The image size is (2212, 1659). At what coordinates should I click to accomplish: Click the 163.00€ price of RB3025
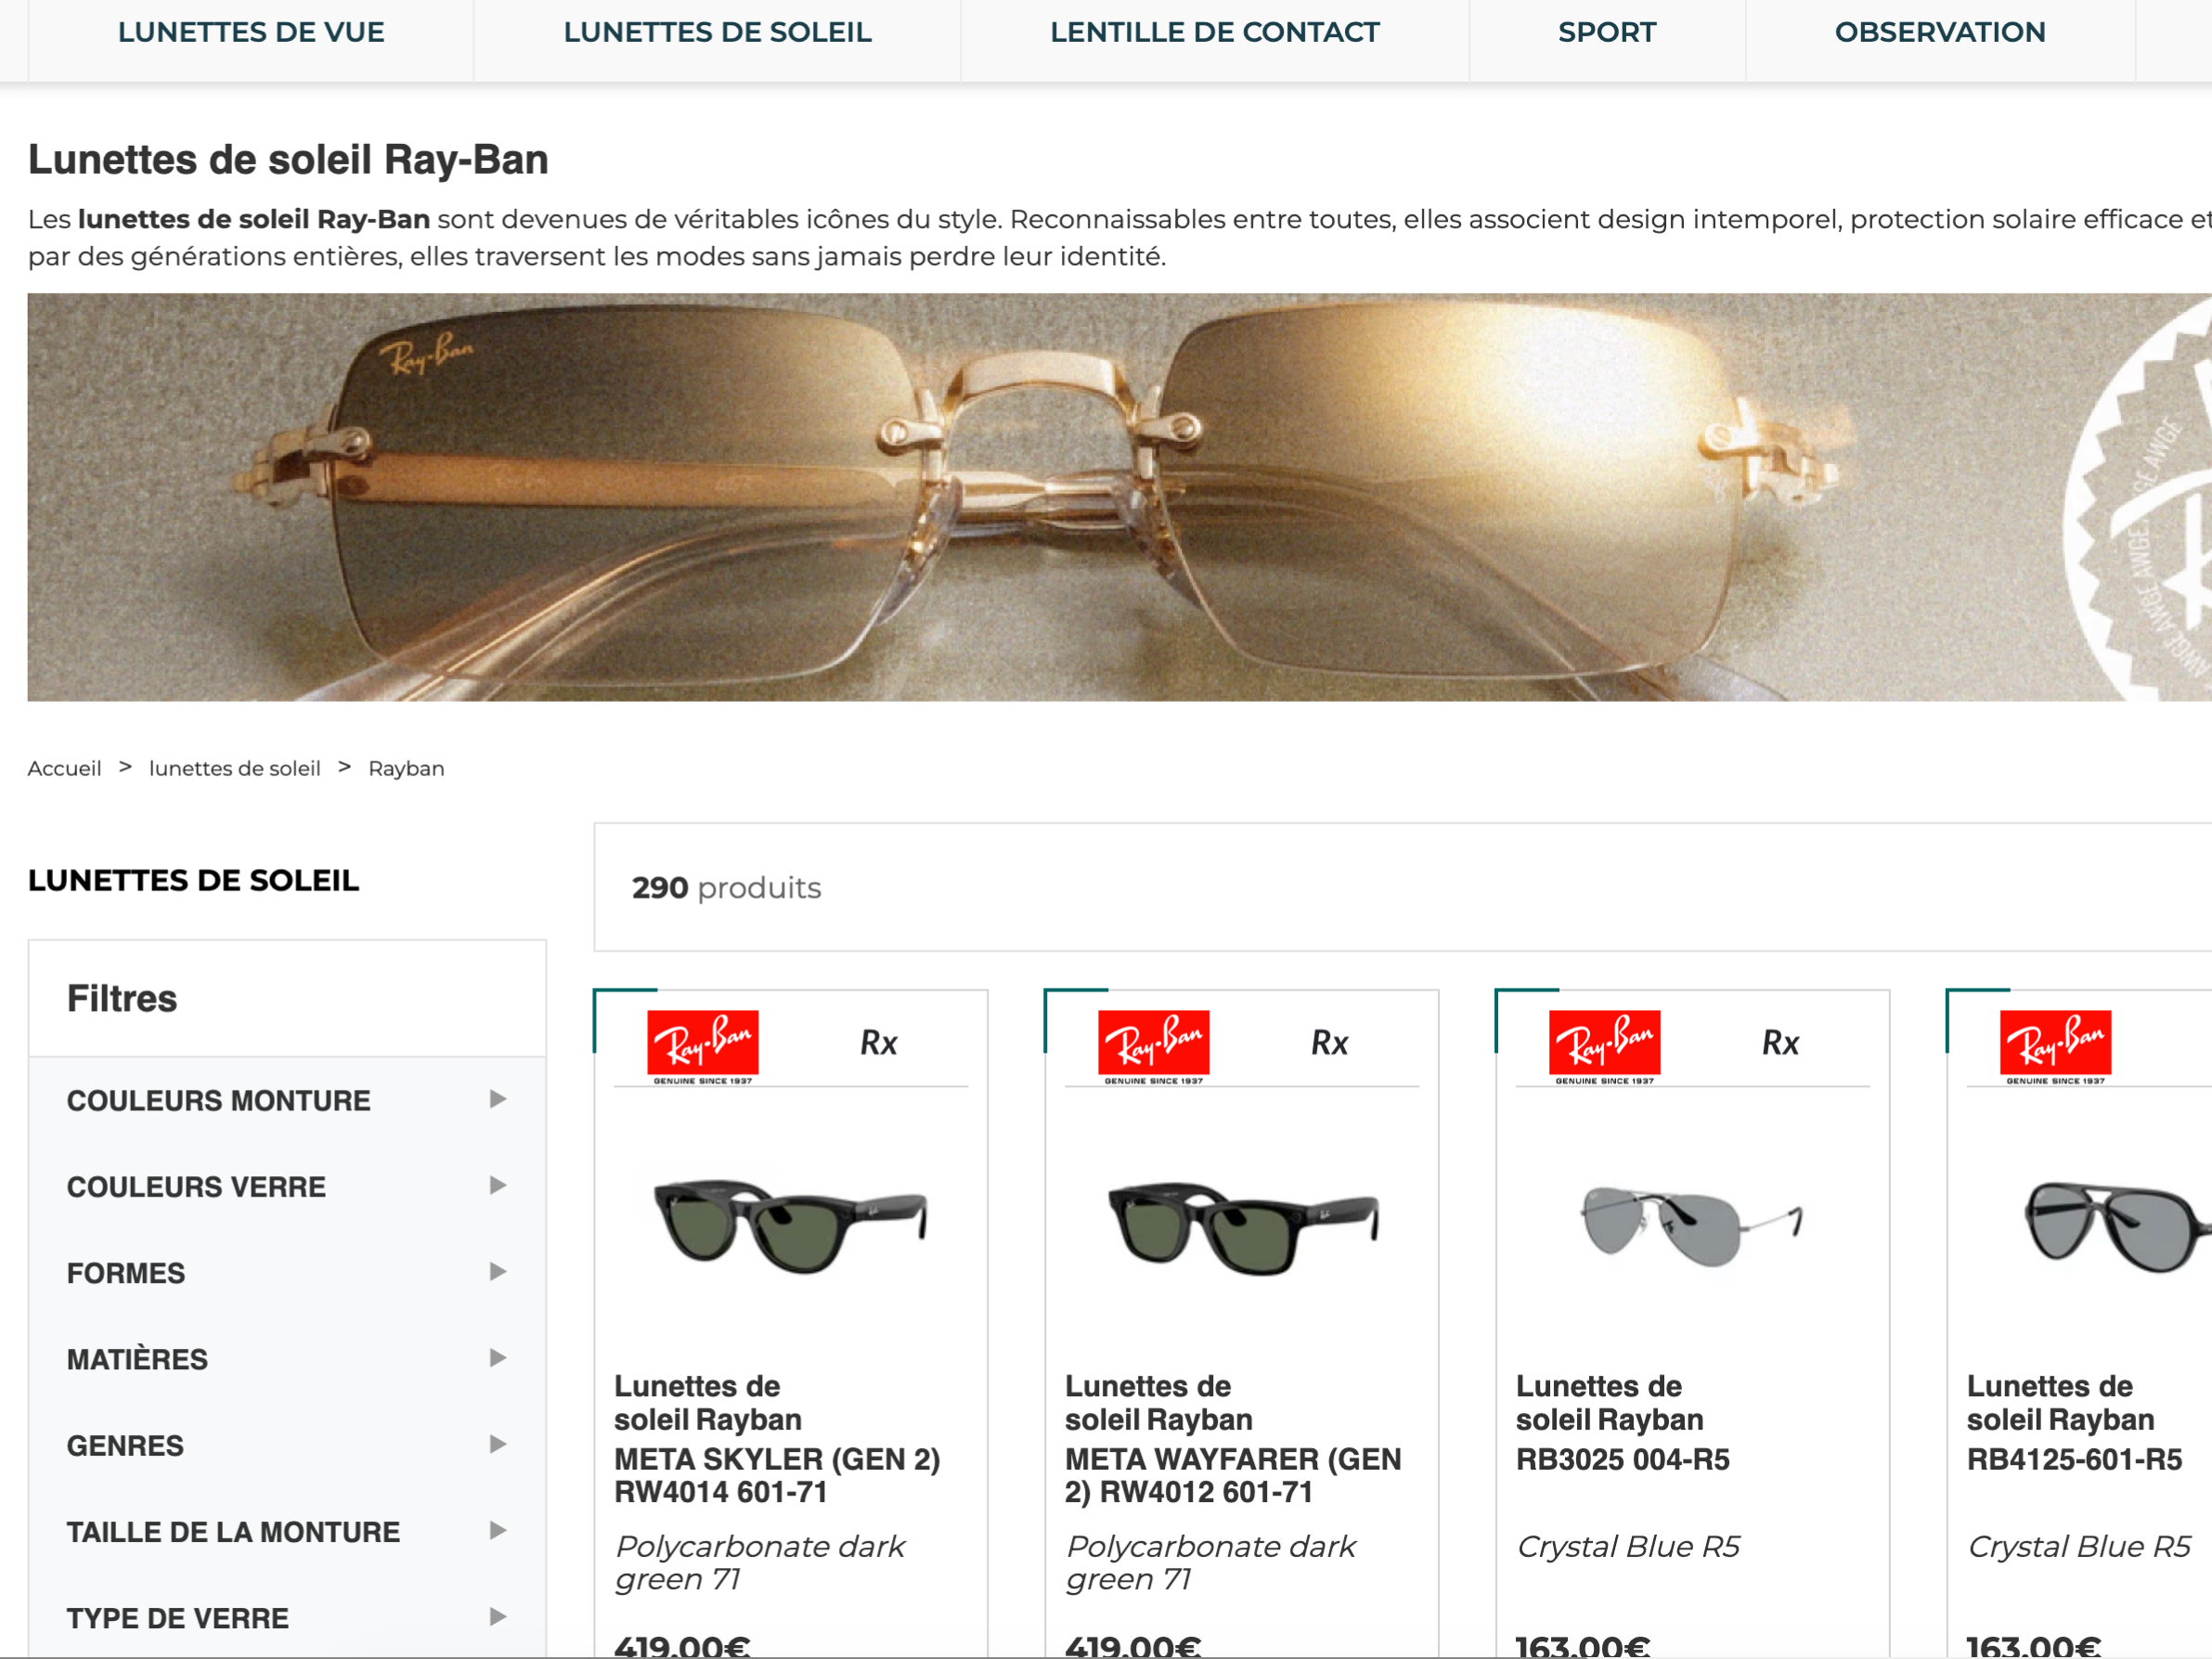coord(1583,1645)
